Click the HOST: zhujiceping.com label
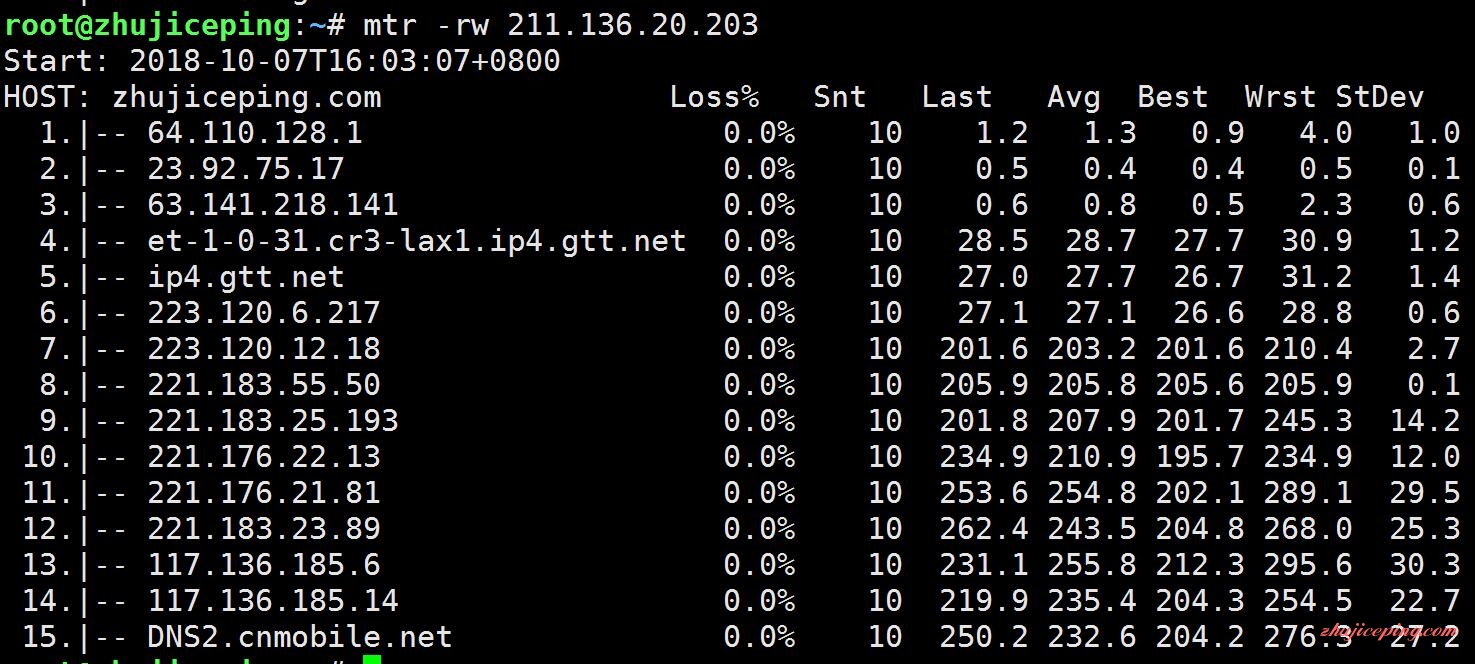 point(192,97)
